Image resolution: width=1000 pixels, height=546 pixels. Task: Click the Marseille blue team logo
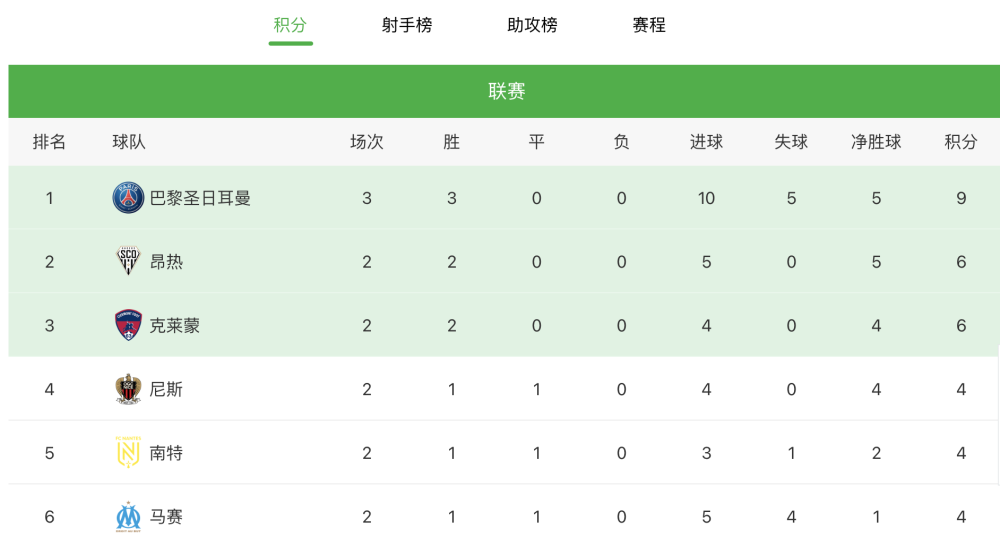point(128,517)
